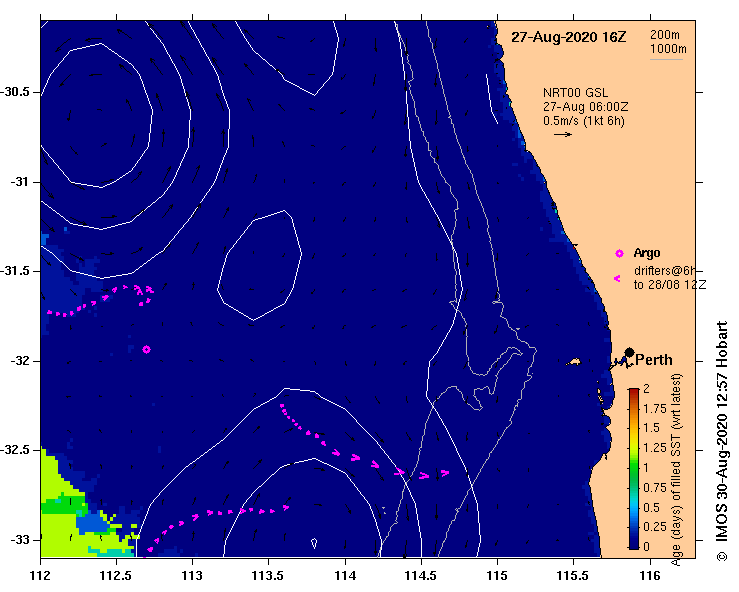Click the '1000m' depth contour legend label
This screenshot has width=739, height=592.
[x=666, y=49]
